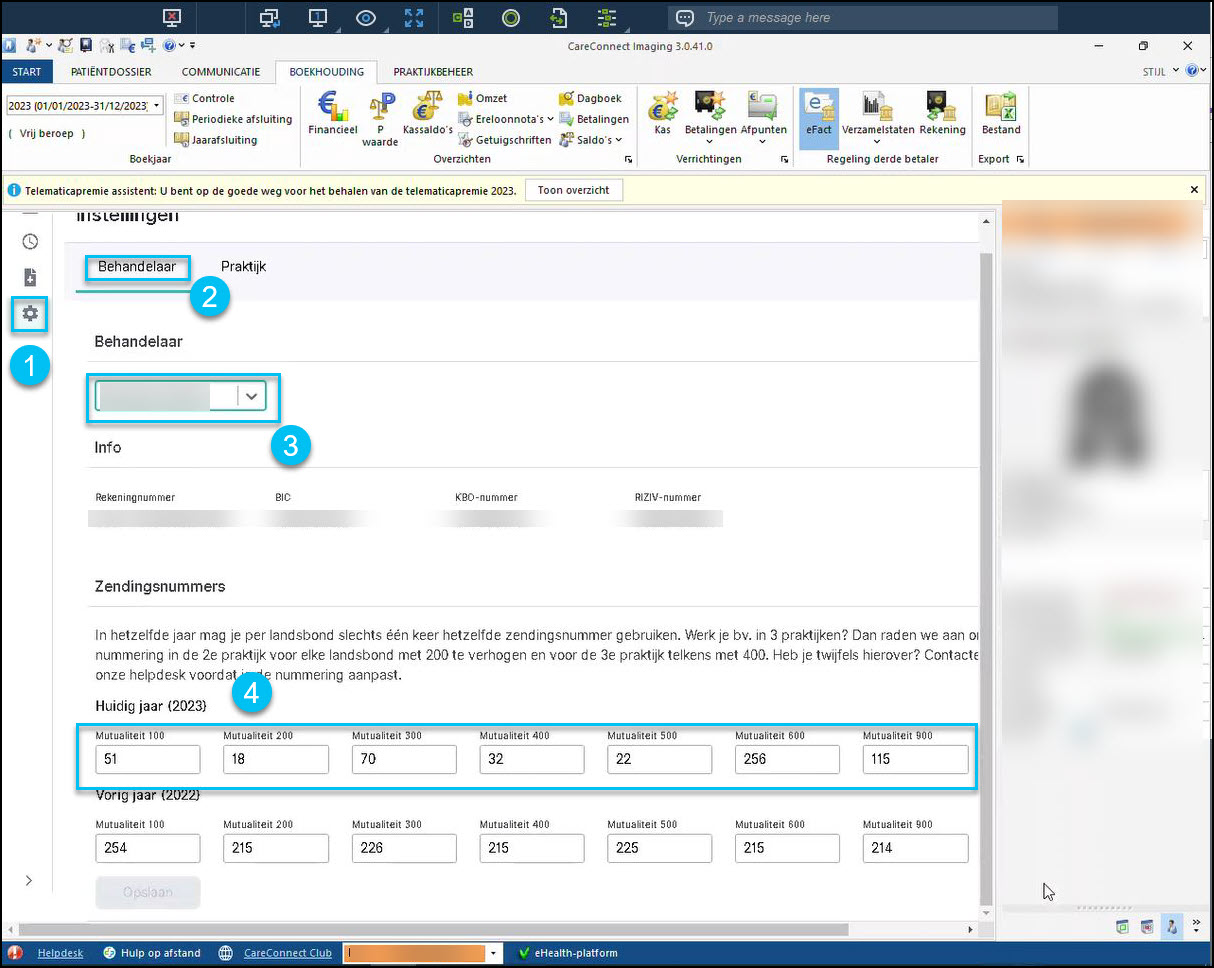Image resolution: width=1214 pixels, height=968 pixels.
Task: Click the eHealth-platform status indicator
Action: pyautogui.click(x=568, y=953)
